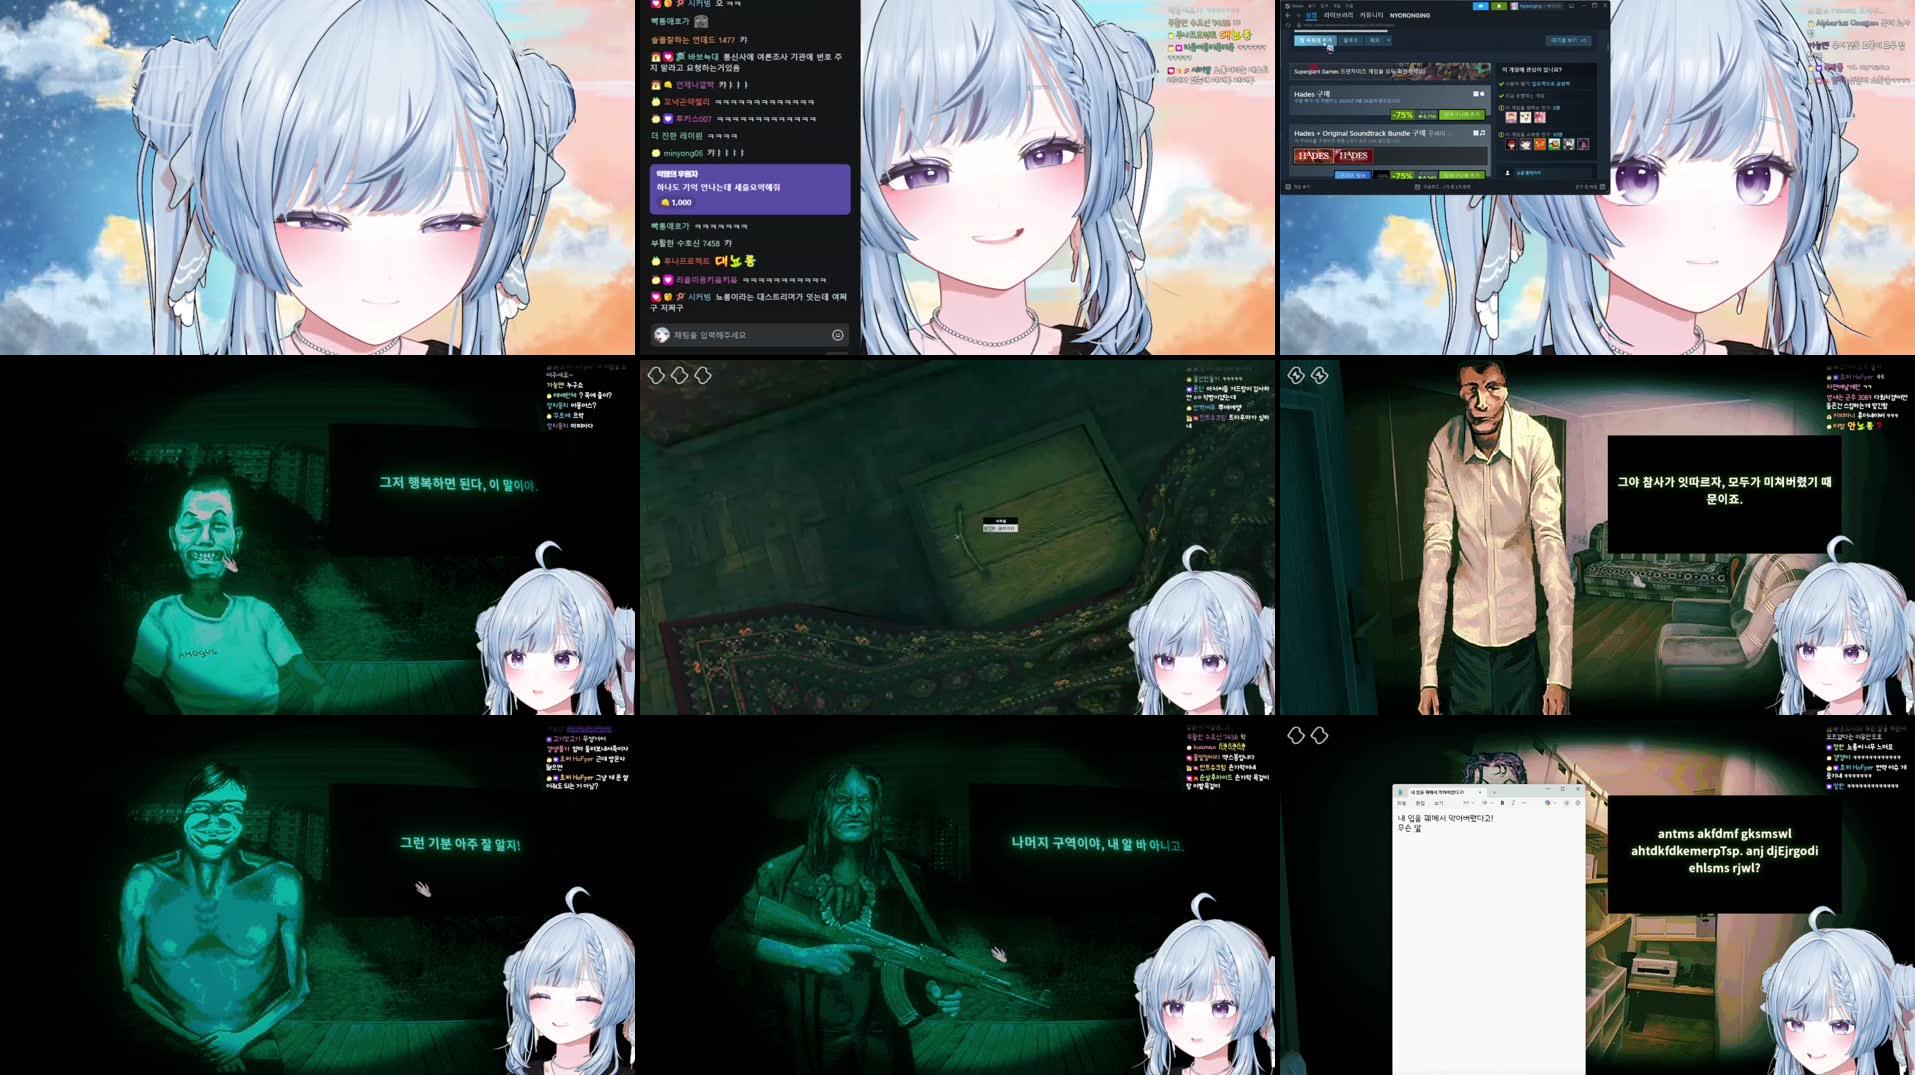The width and height of the screenshot is (1915, 1075).
Task: Click the music note icon on soundtrack bundle
Action: 1482,133
